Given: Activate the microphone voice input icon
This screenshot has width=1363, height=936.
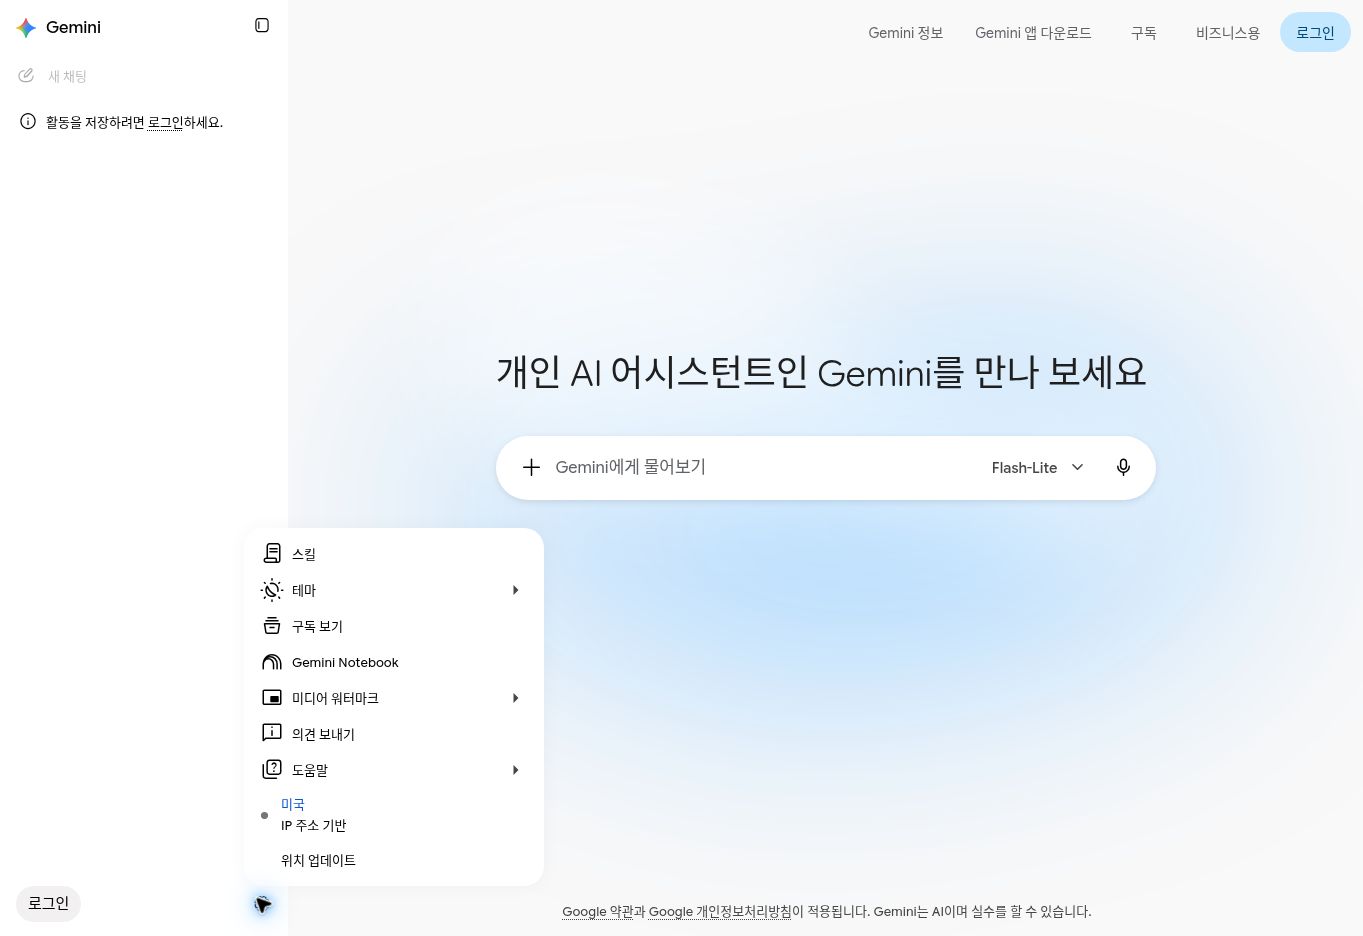Looking at the screenshot, I should click(x=1123, y=467).
